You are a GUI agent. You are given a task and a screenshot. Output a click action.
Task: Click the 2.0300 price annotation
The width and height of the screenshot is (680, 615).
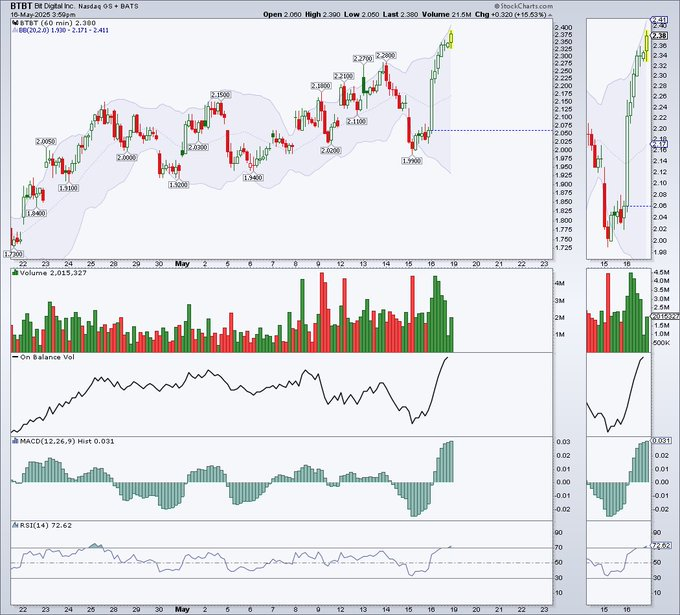(198, 147)
